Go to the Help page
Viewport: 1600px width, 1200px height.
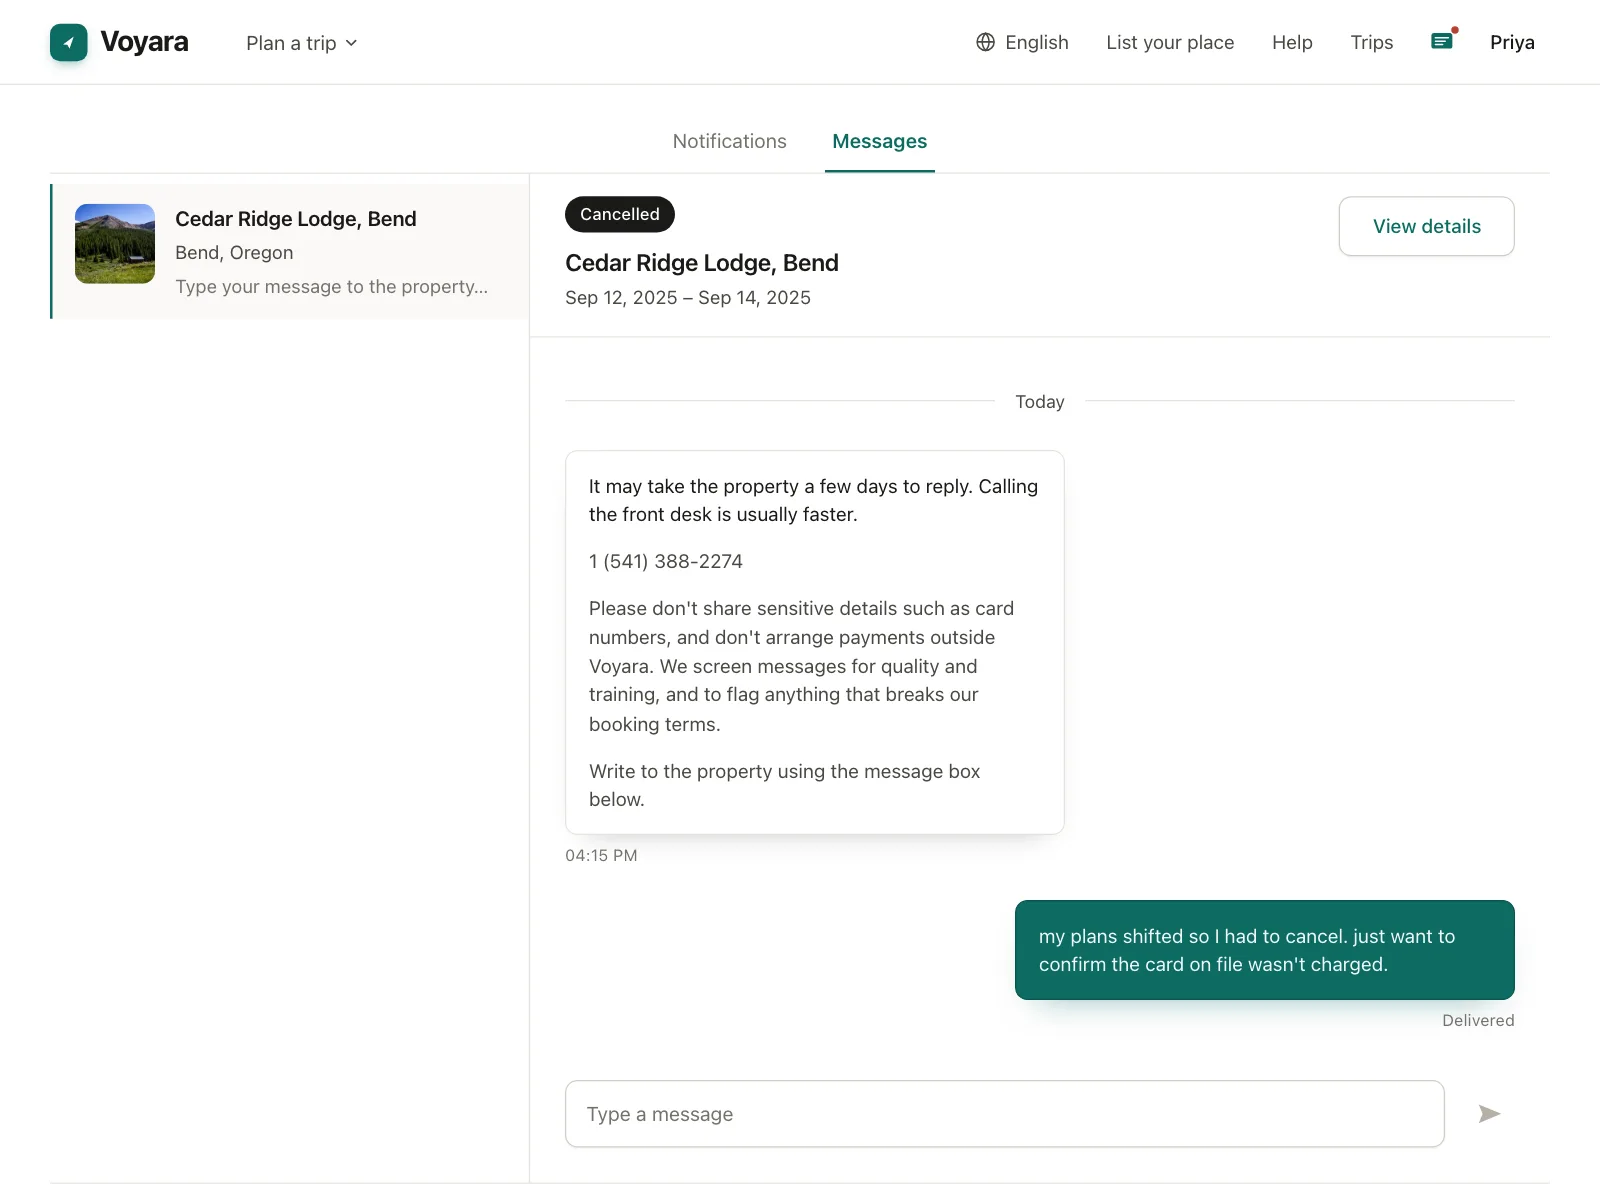pyautogui.click(x=1292, y=42)
